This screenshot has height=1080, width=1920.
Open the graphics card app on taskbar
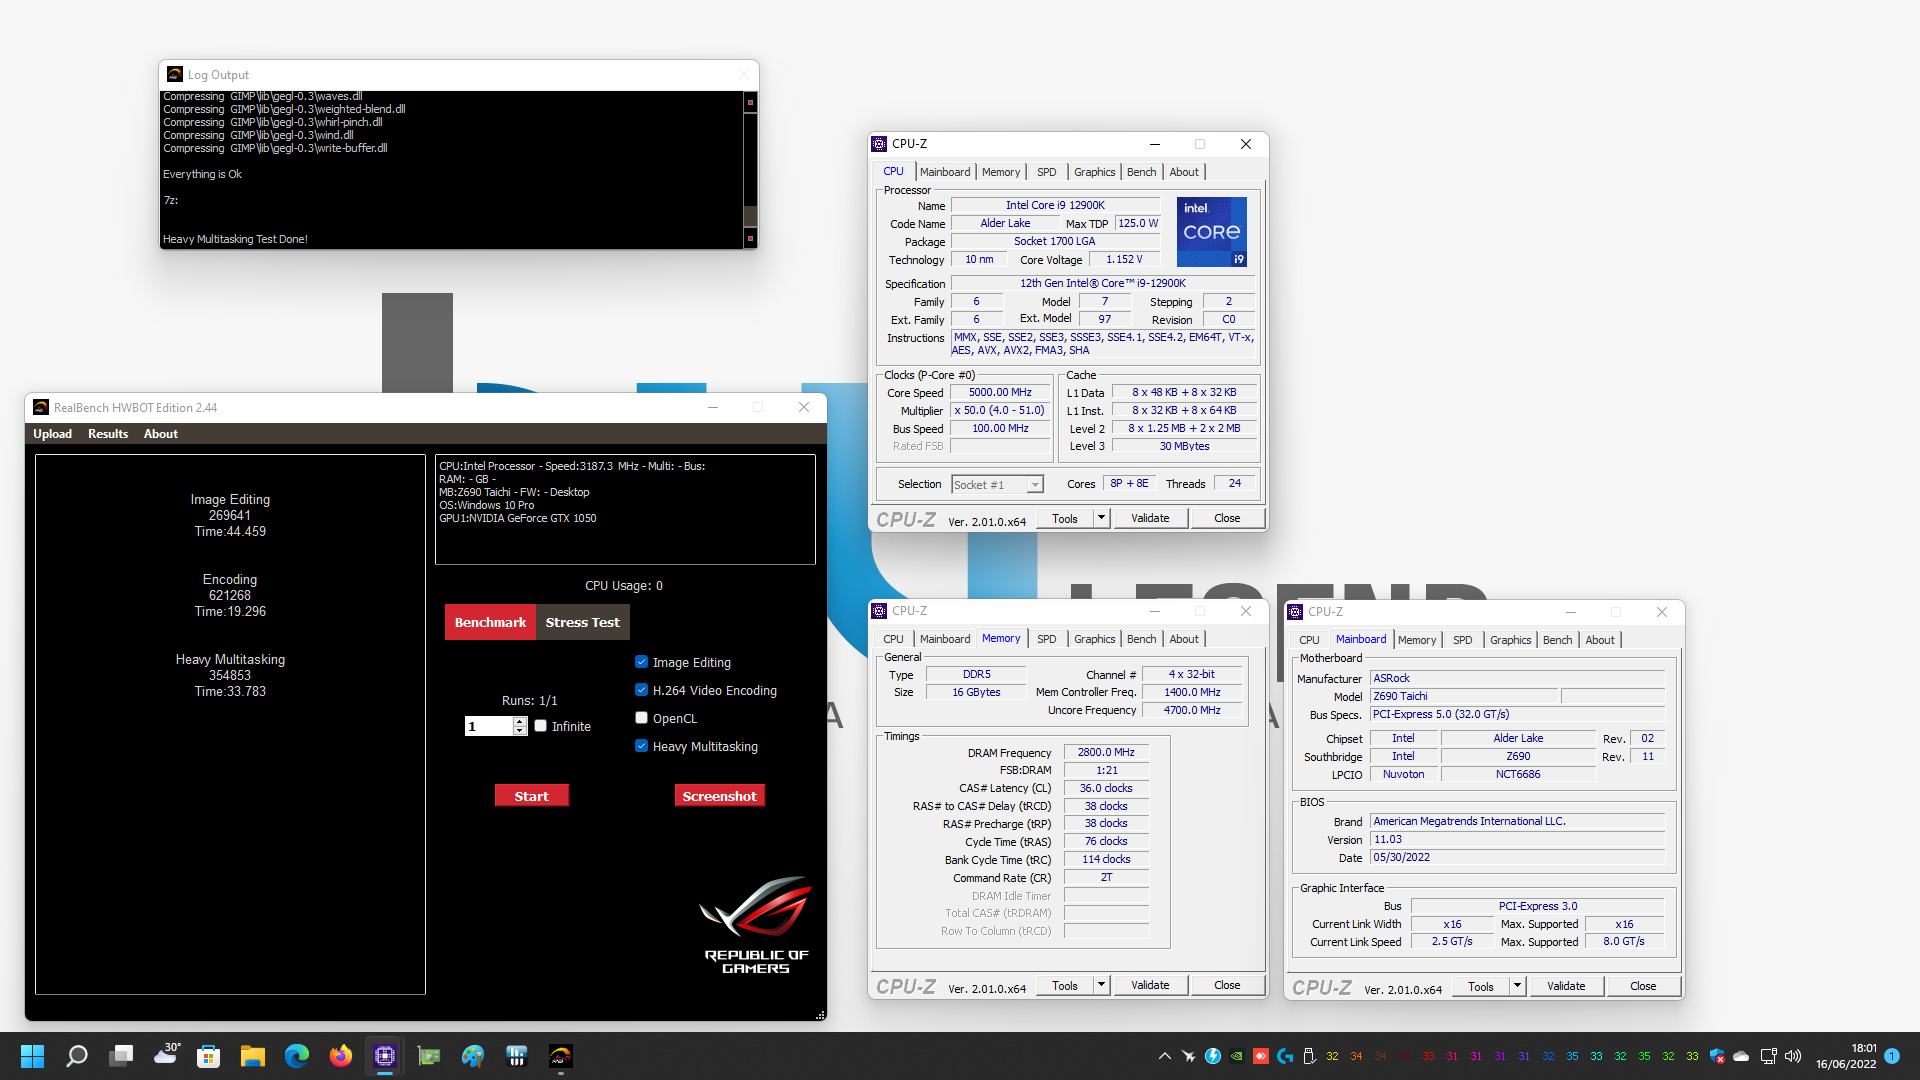429,1056
